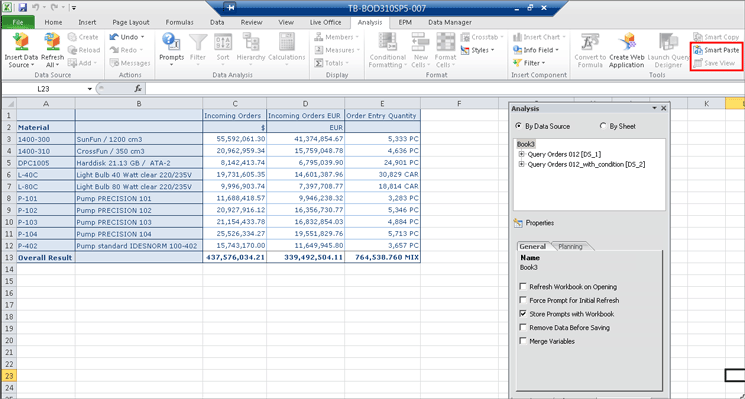This screenshot has height=399, width=745.
Task: Click Create Web Application icon
Action: click(x=627, y=42)
